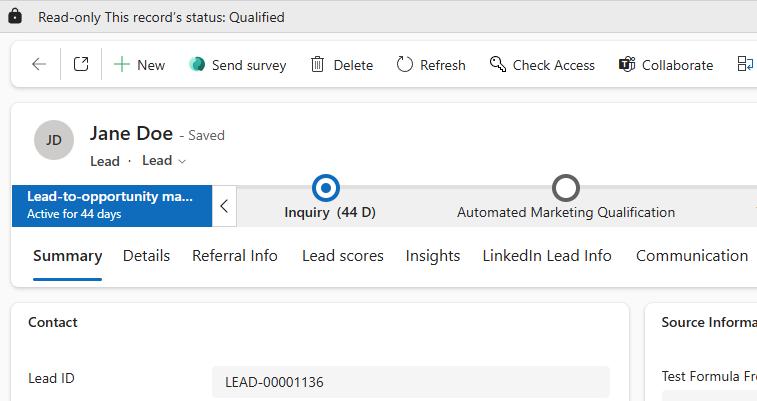This screenshot has width=757, height=401.
Task: Click the Send survey button
Action: click(x=237, y=64)
